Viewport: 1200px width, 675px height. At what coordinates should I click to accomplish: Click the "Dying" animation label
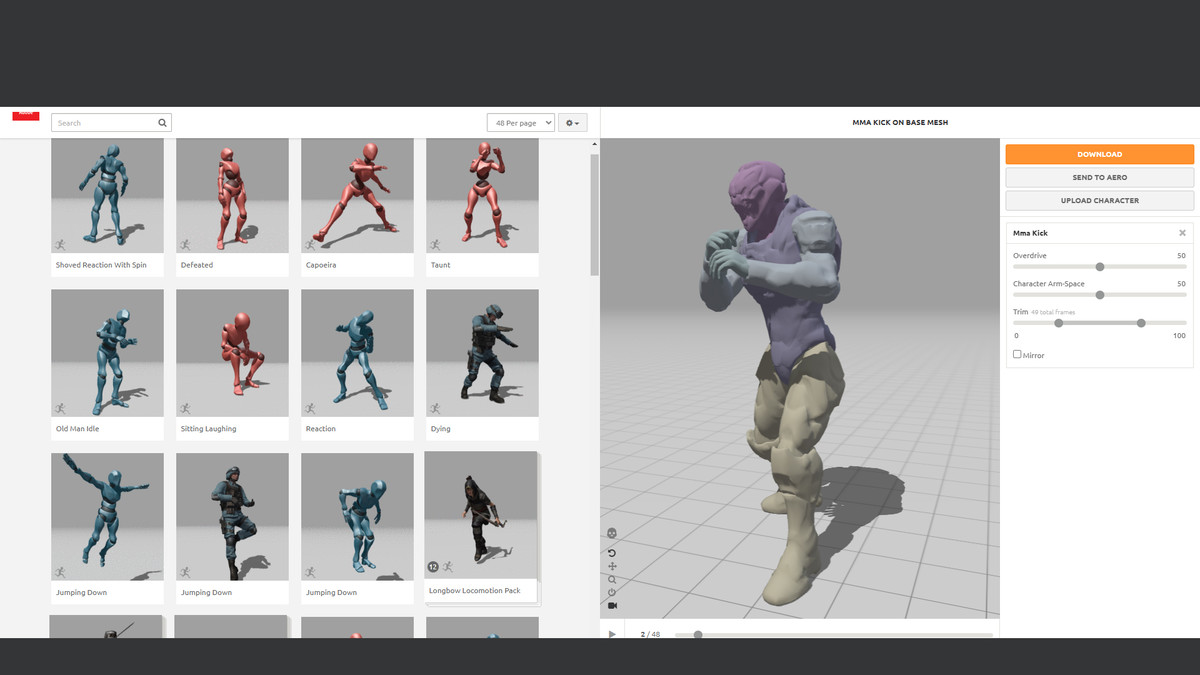tap(441, 429)
